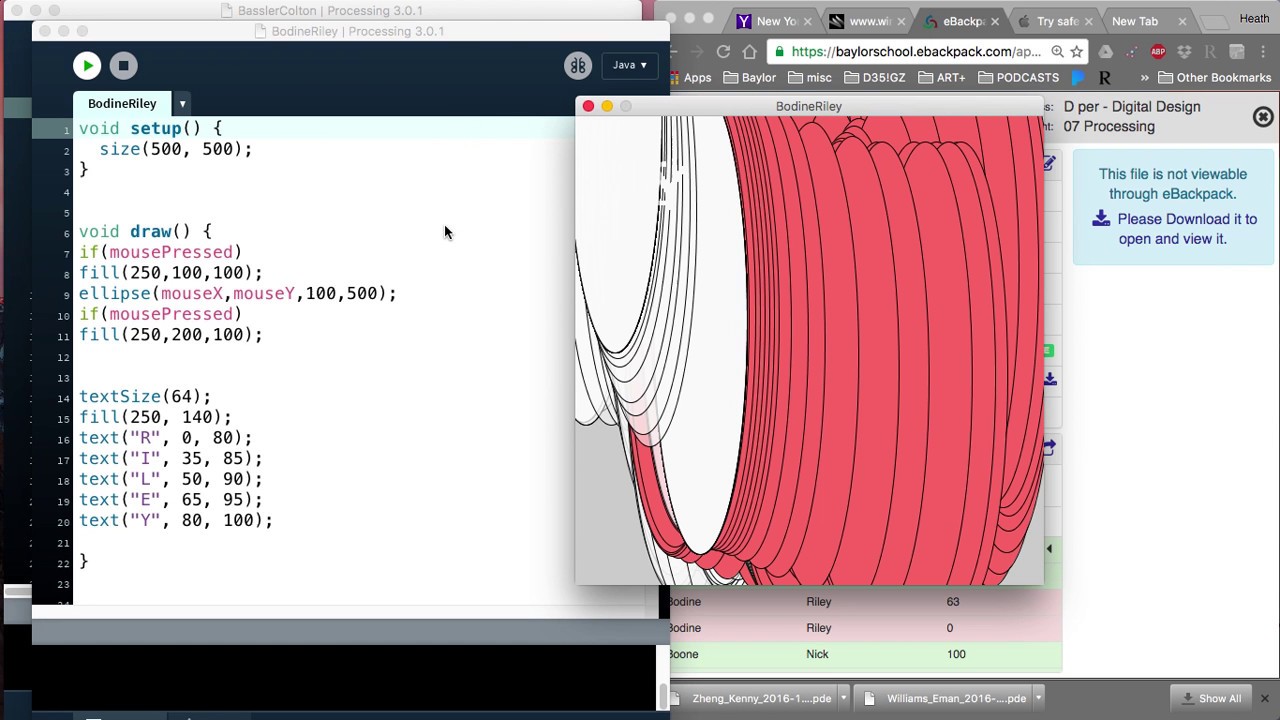The height and width of the screenshot is (720, 1280).
Task: Open the Google Drive extension
Action: [x=1105, y=51]
